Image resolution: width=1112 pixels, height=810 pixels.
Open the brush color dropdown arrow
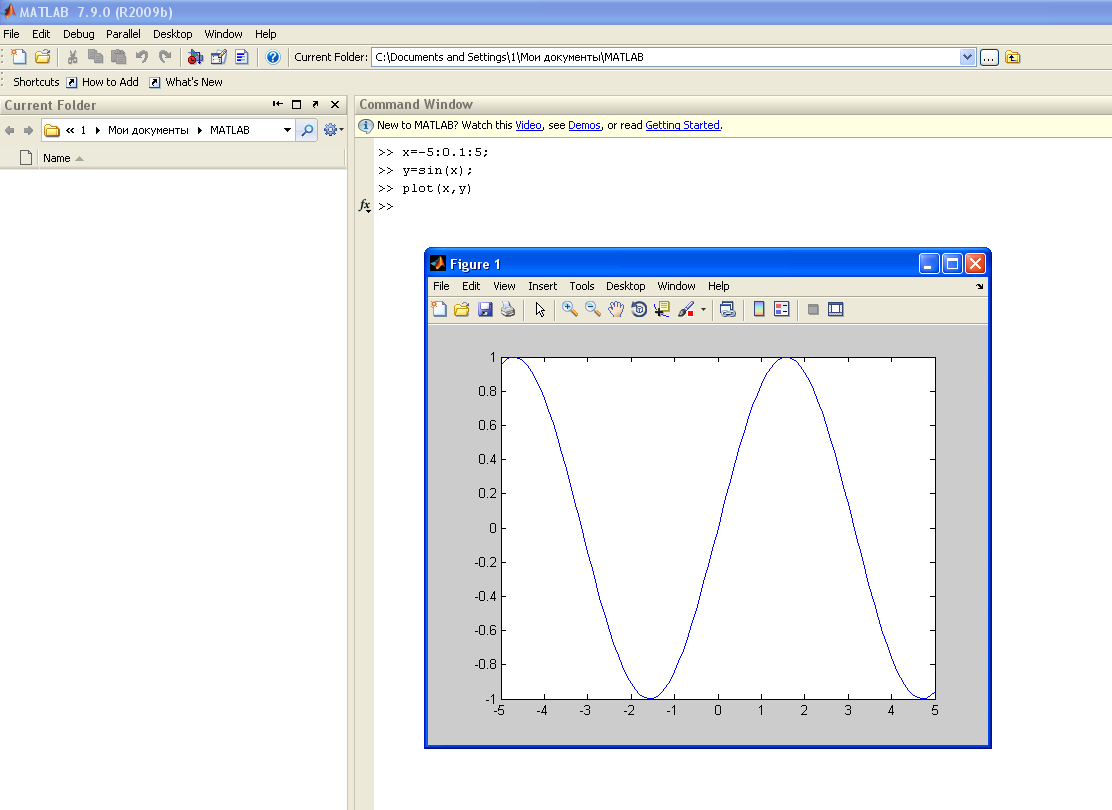704,309
